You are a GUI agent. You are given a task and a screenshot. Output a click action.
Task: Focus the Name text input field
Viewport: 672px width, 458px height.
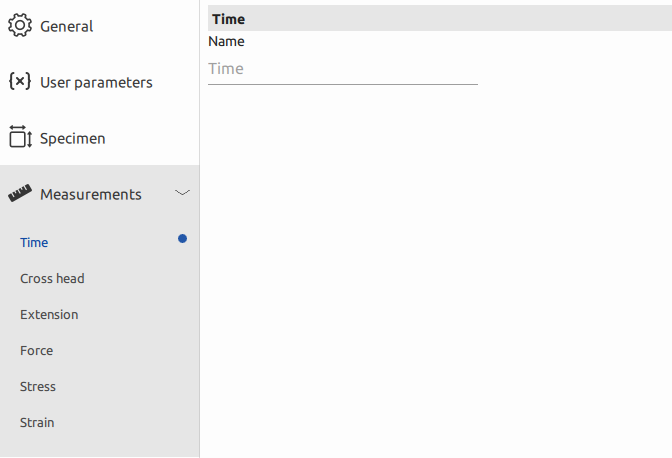(342, 69)
